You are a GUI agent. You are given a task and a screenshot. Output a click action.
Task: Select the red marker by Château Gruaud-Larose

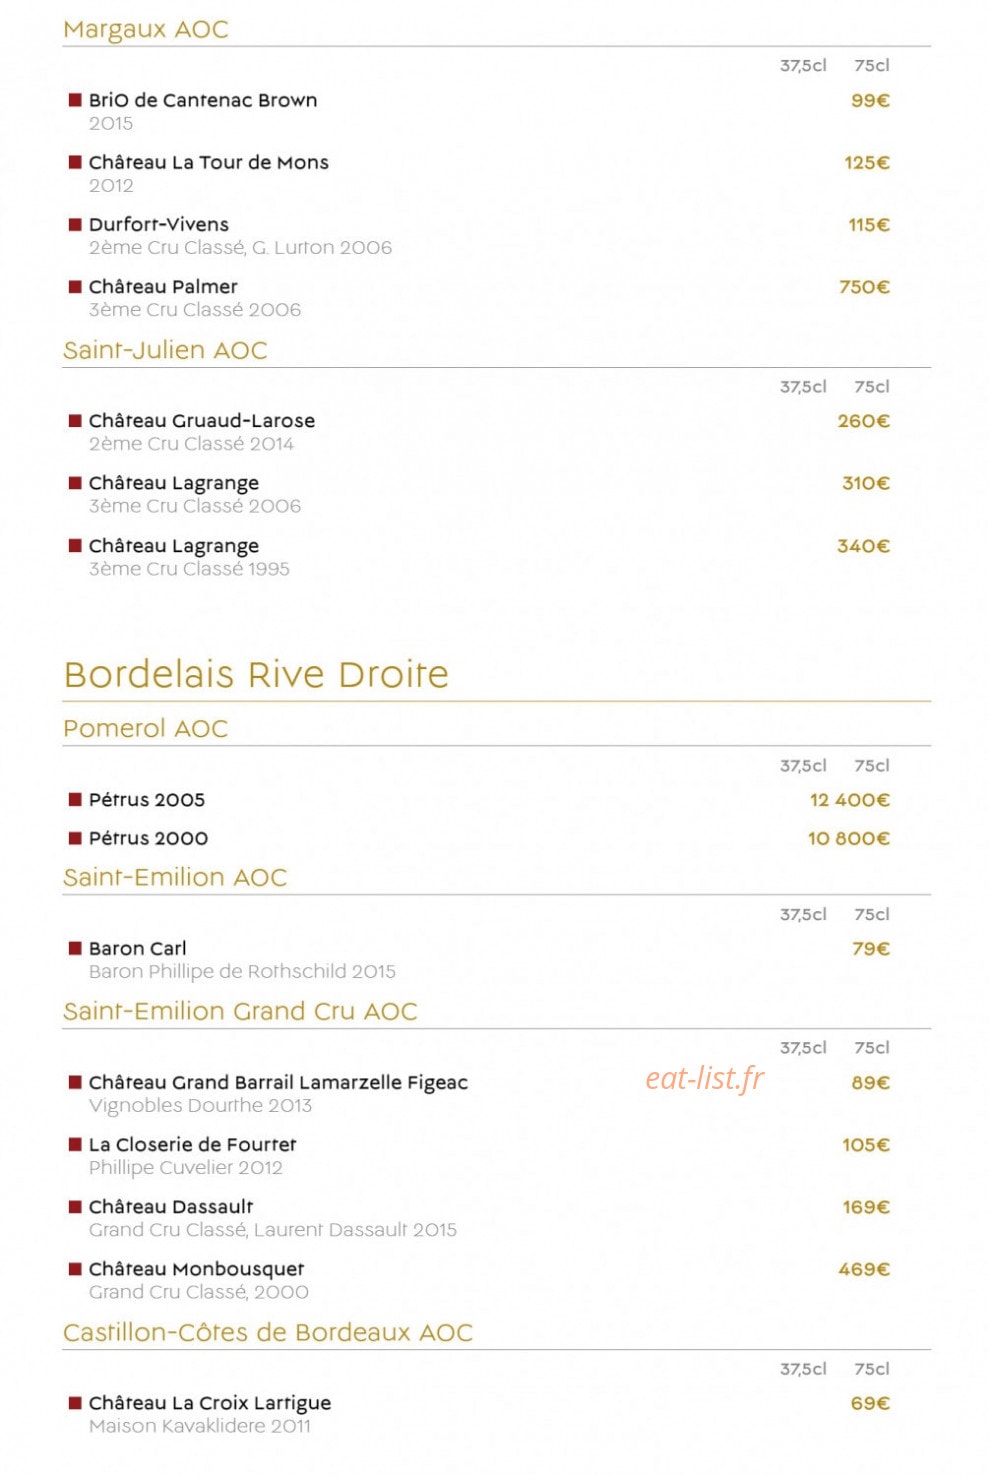click(75, 420)
